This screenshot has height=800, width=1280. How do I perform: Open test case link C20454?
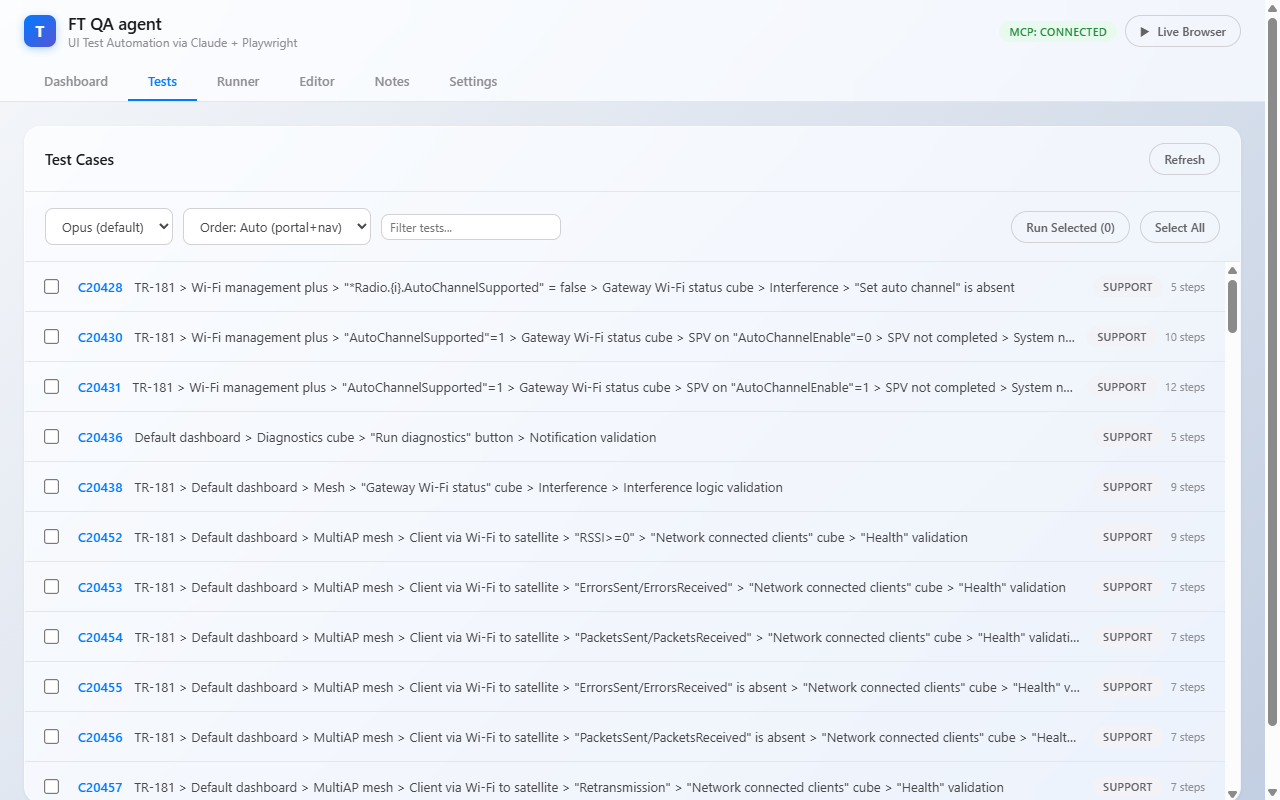tap(100, 637)
